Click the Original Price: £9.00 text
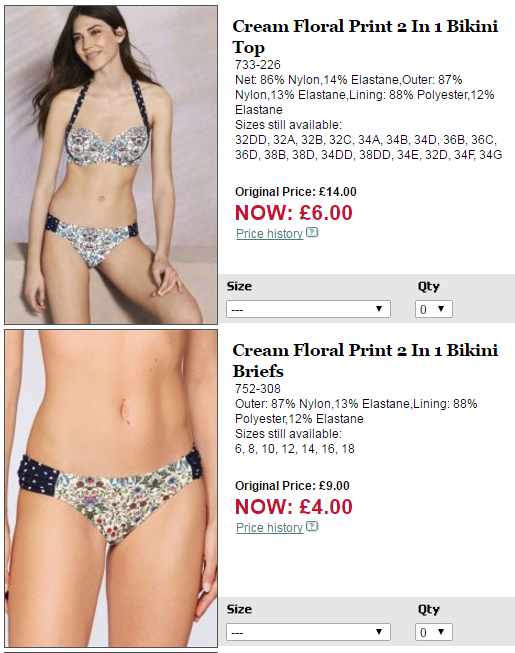Image resolution: width=515 pixels, height=653 pixels. pos(292,486)
